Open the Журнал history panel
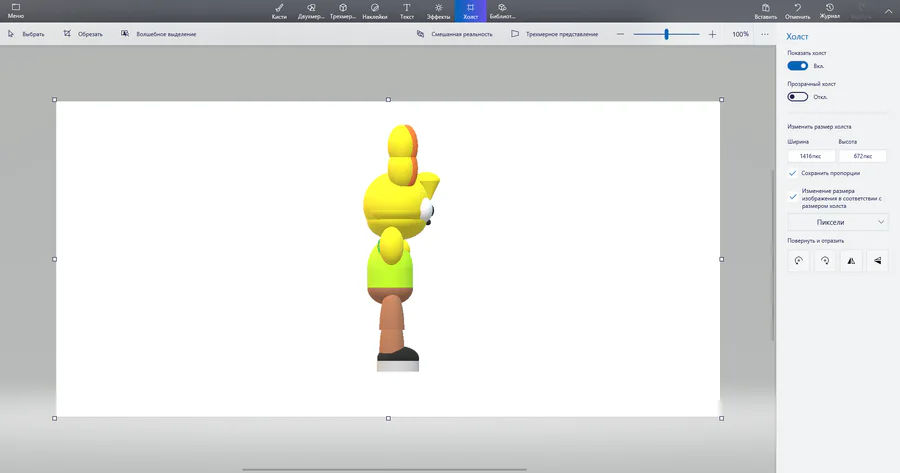Screen dimensions: 900x473 pos(829,11)
